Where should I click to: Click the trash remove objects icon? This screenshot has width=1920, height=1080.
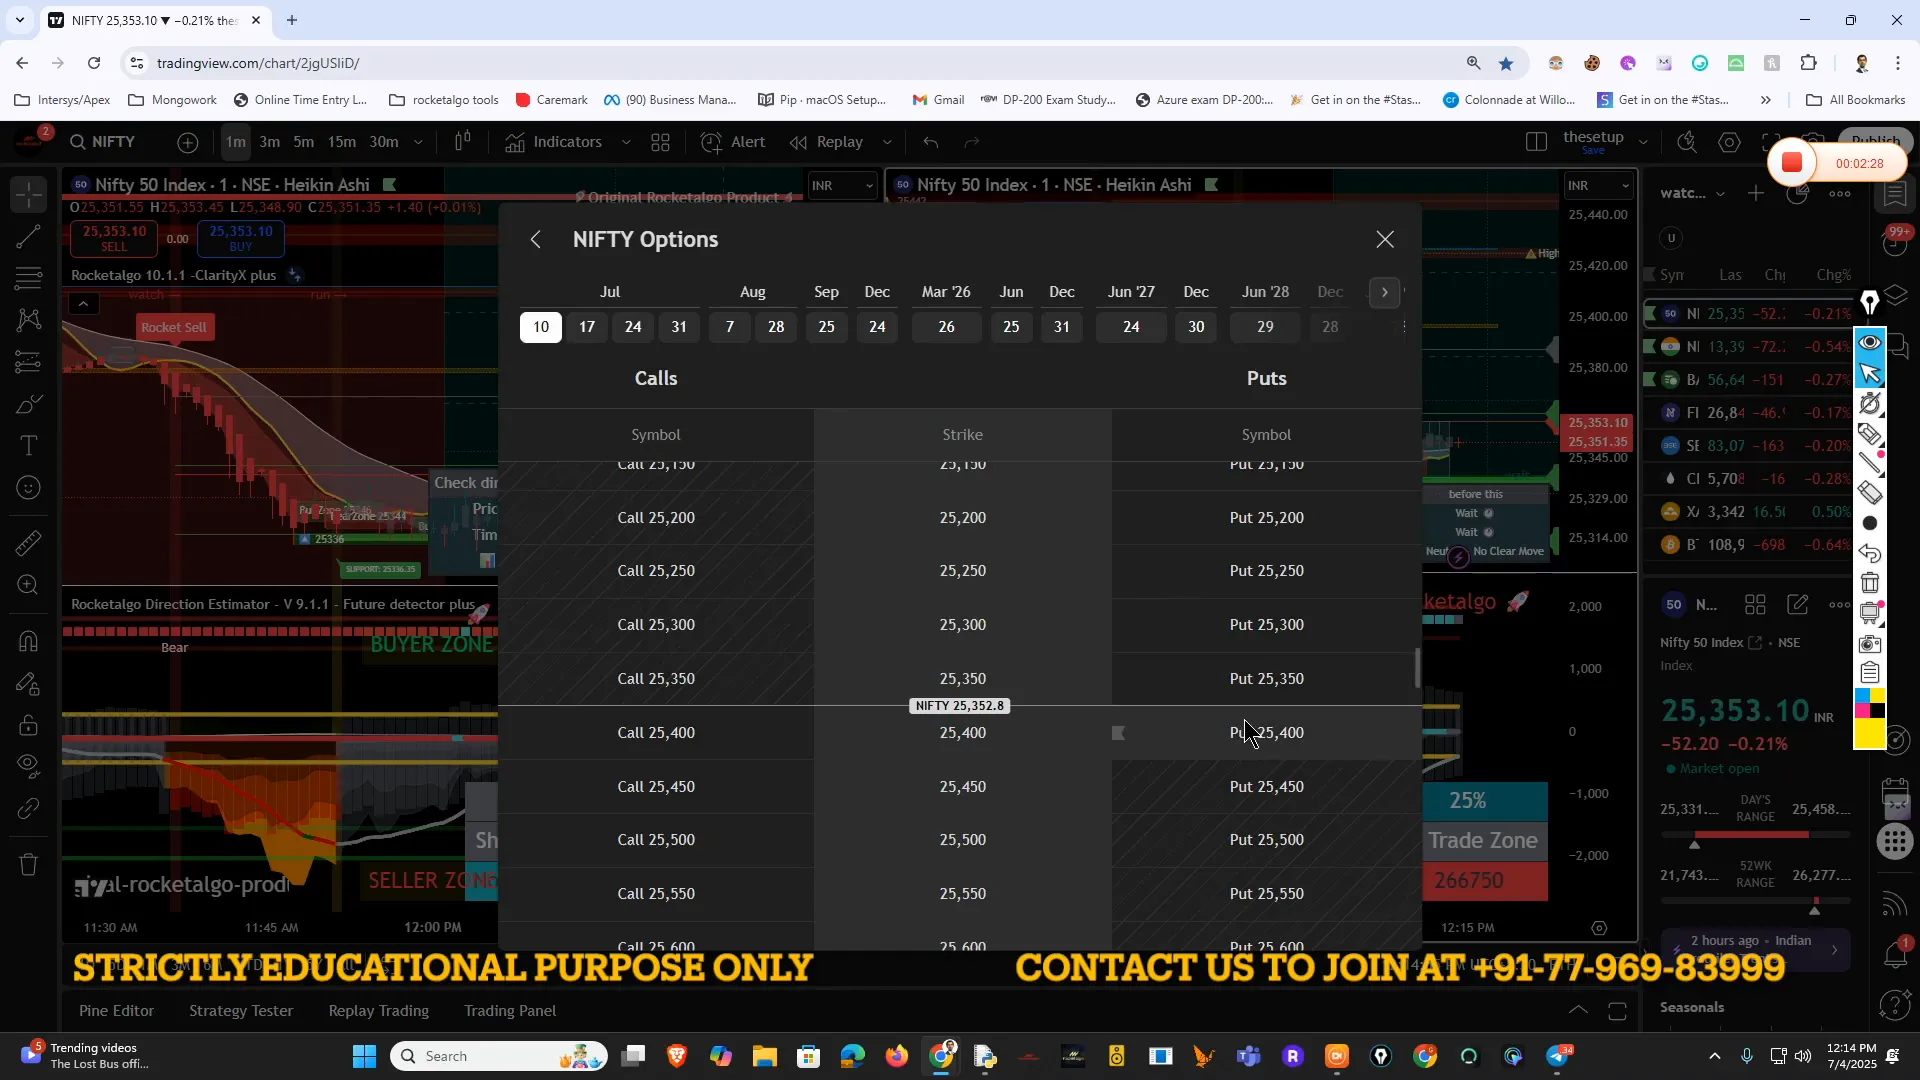29,864
